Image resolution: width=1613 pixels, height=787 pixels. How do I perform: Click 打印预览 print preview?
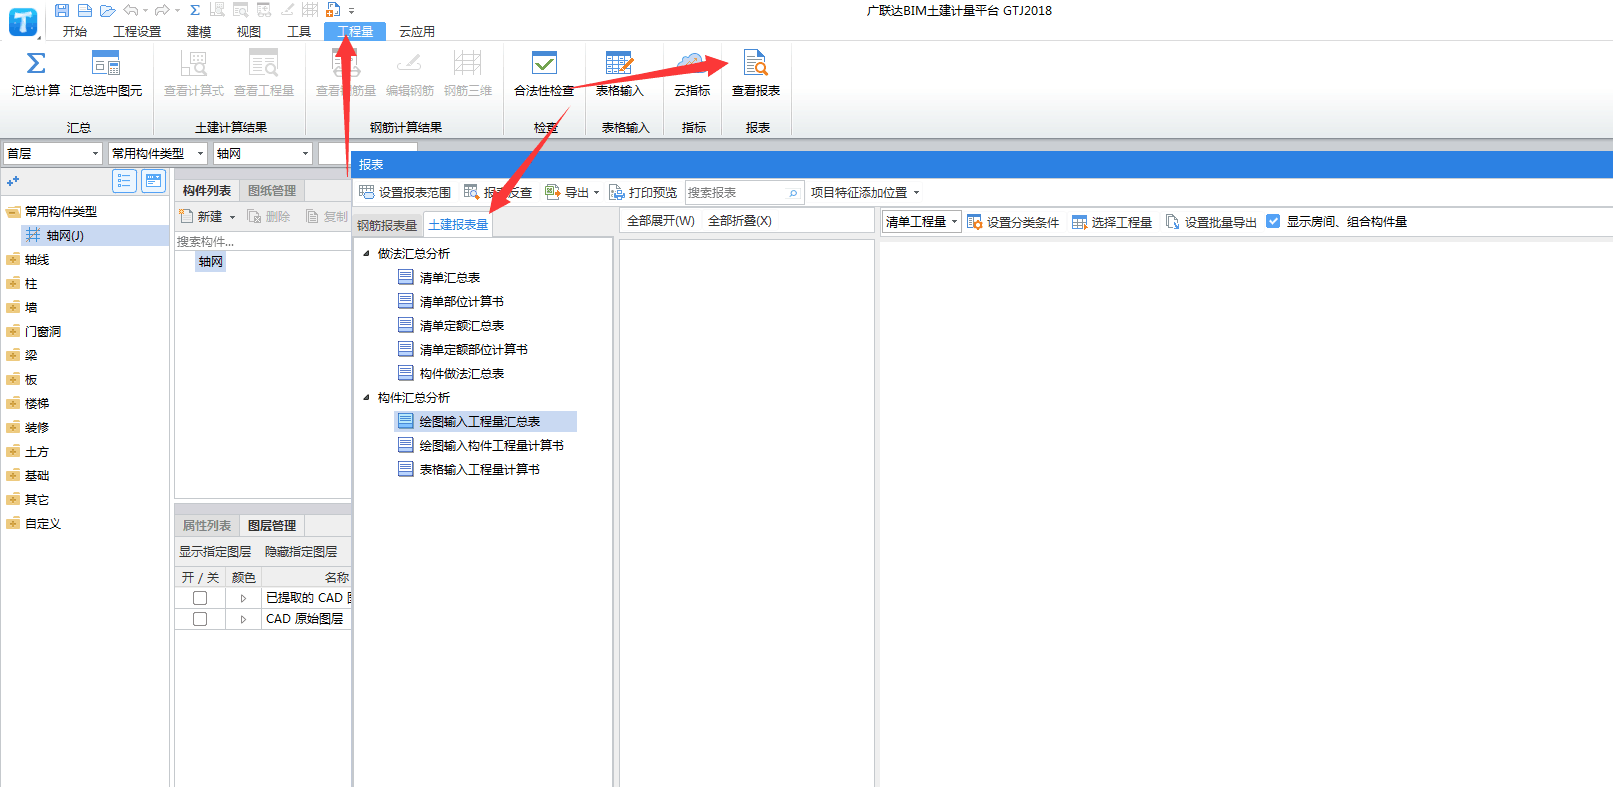(643, 192)
